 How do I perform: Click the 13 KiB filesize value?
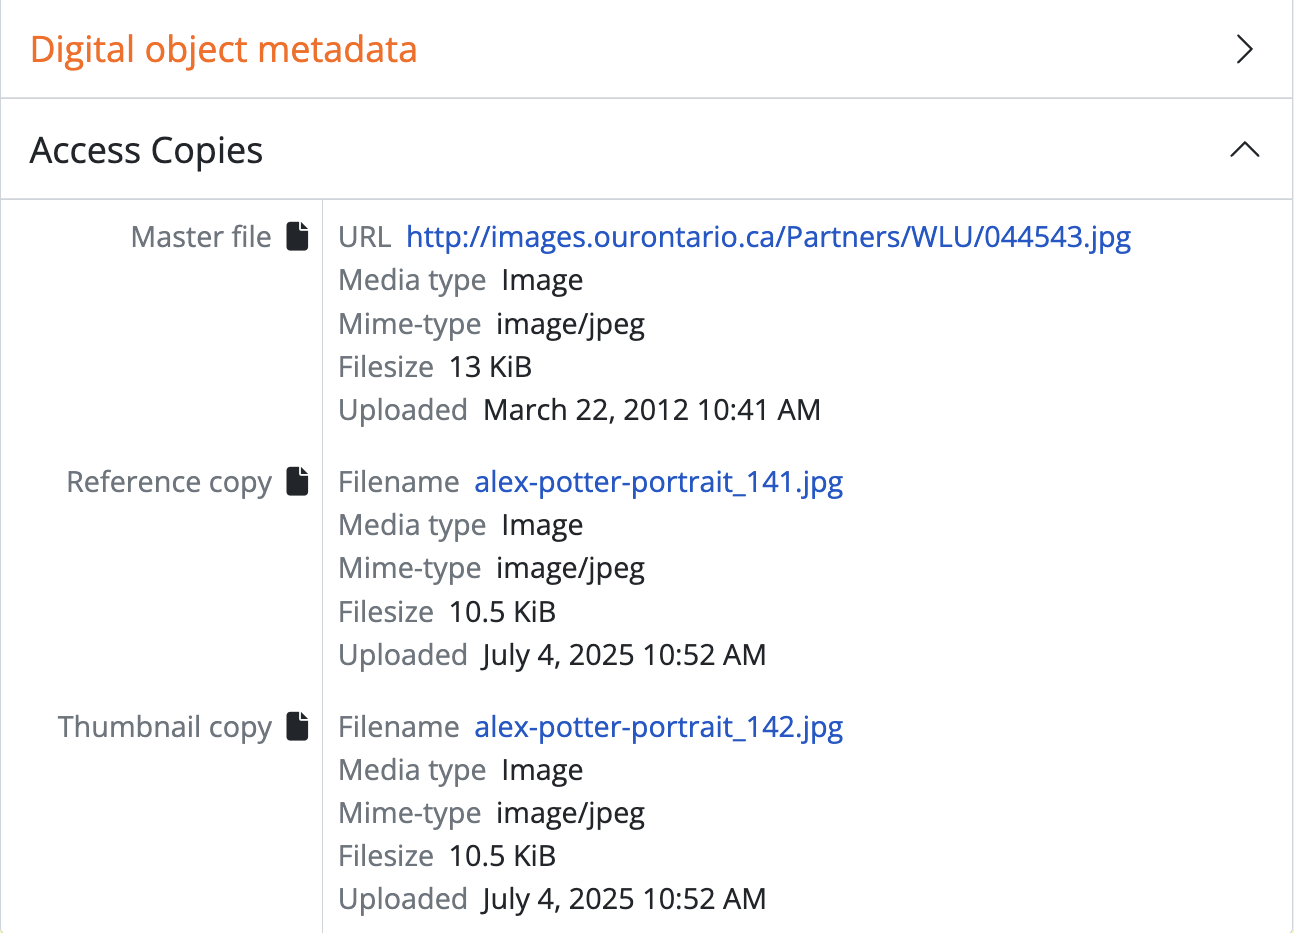490,367
